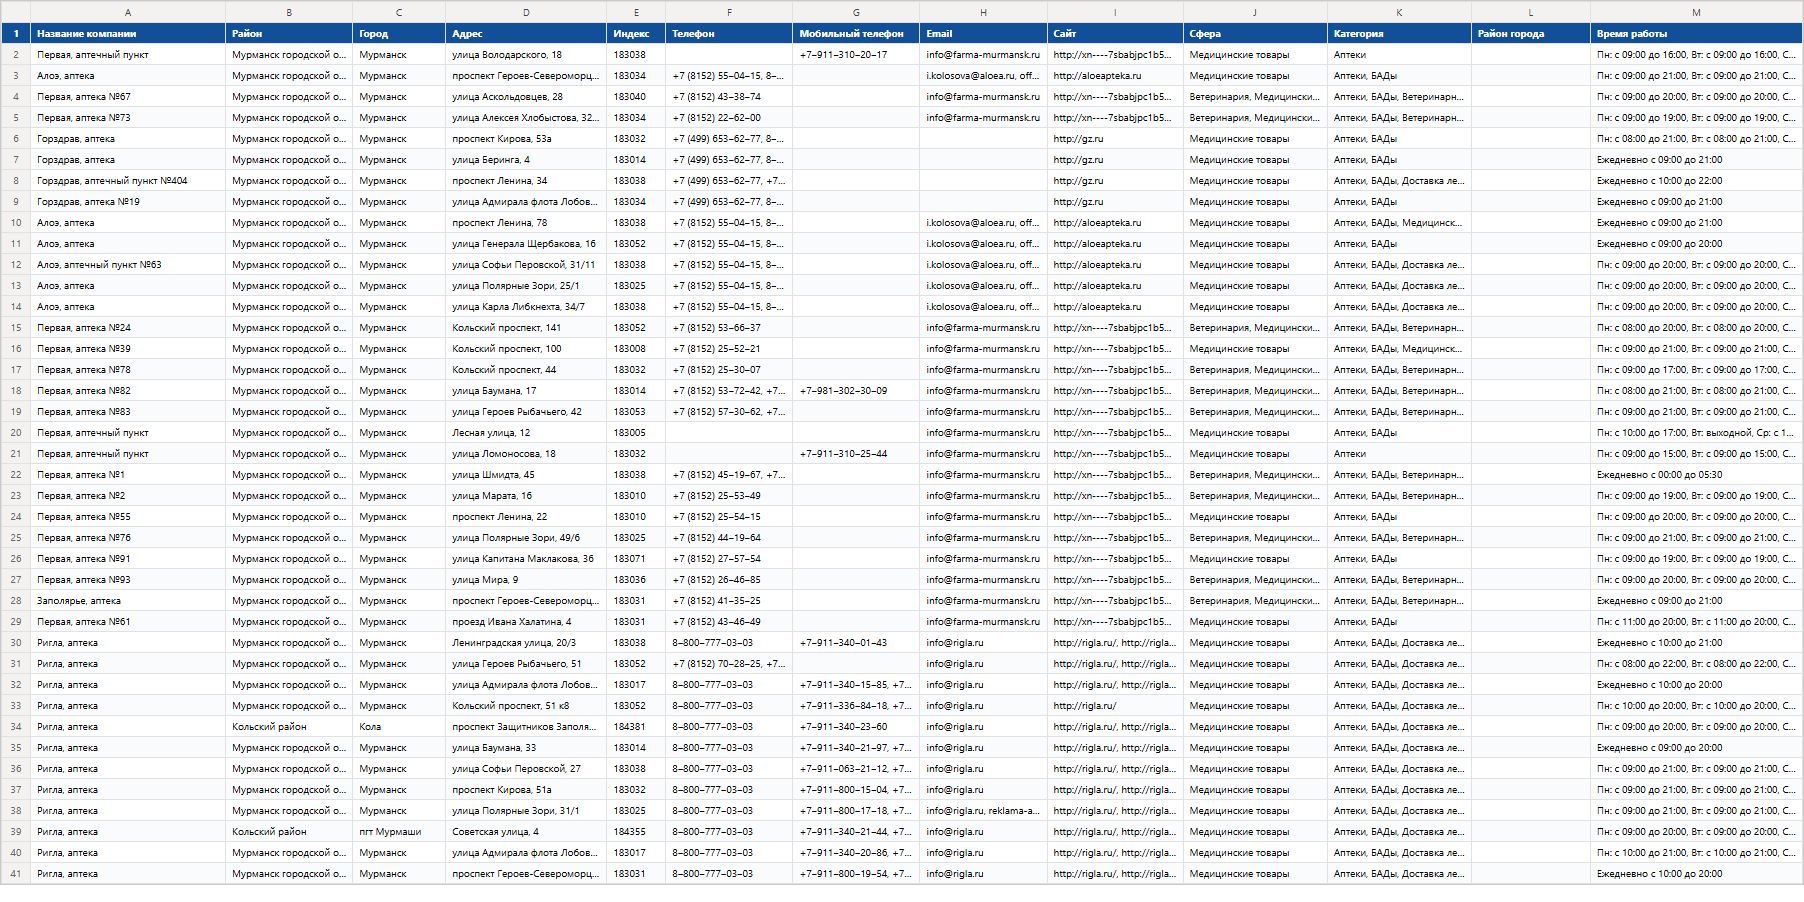Select the address 'проспект Ленина, 78'
Image resolution: width=1804 pixels, height=902 pixels.
[526, 223]
